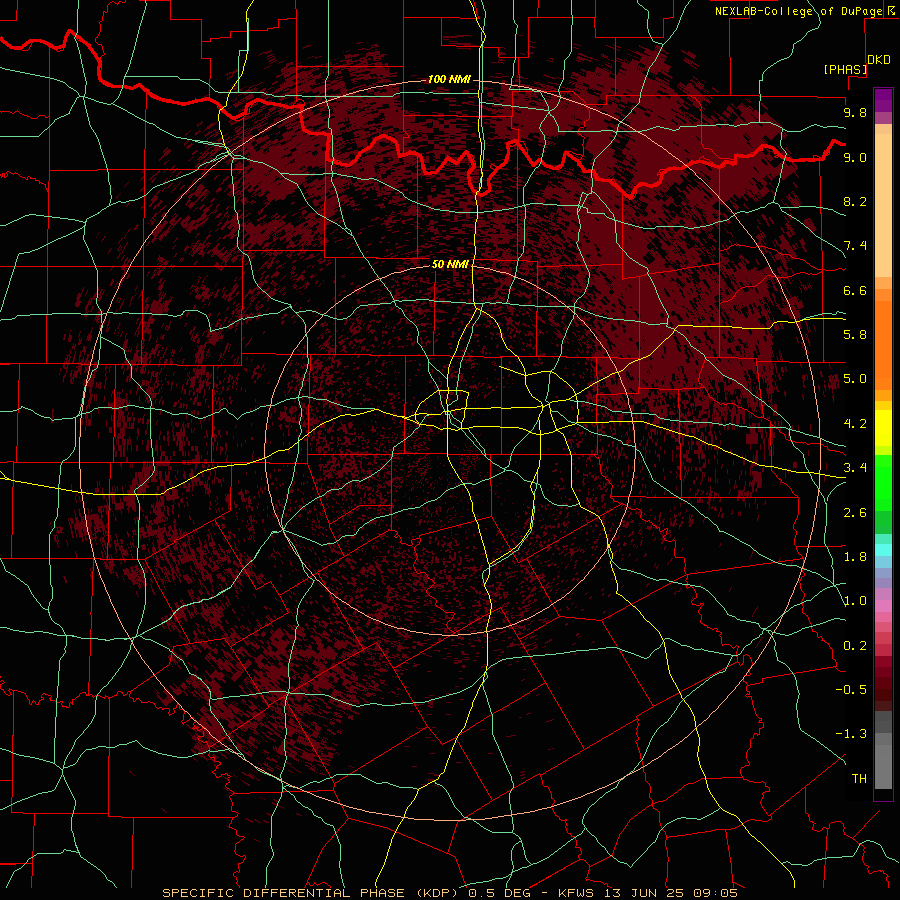This screenshot has width=900, height=900.
Task: Click the 50 NMI range ring label
Action: pos(450,264)
